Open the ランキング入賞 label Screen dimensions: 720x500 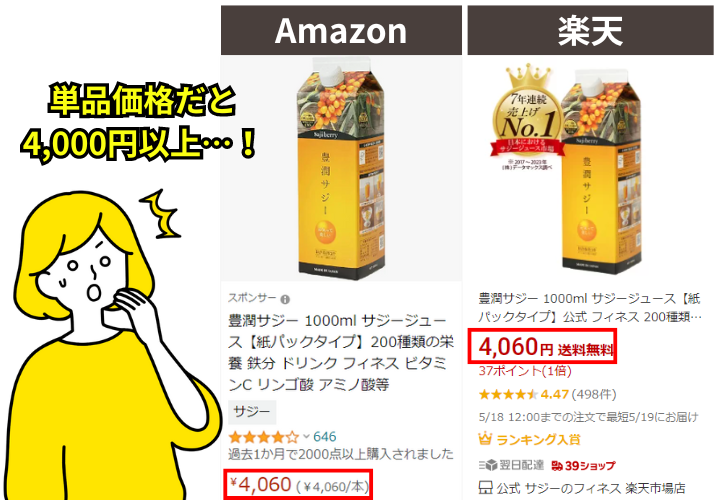tap(539, 440)
